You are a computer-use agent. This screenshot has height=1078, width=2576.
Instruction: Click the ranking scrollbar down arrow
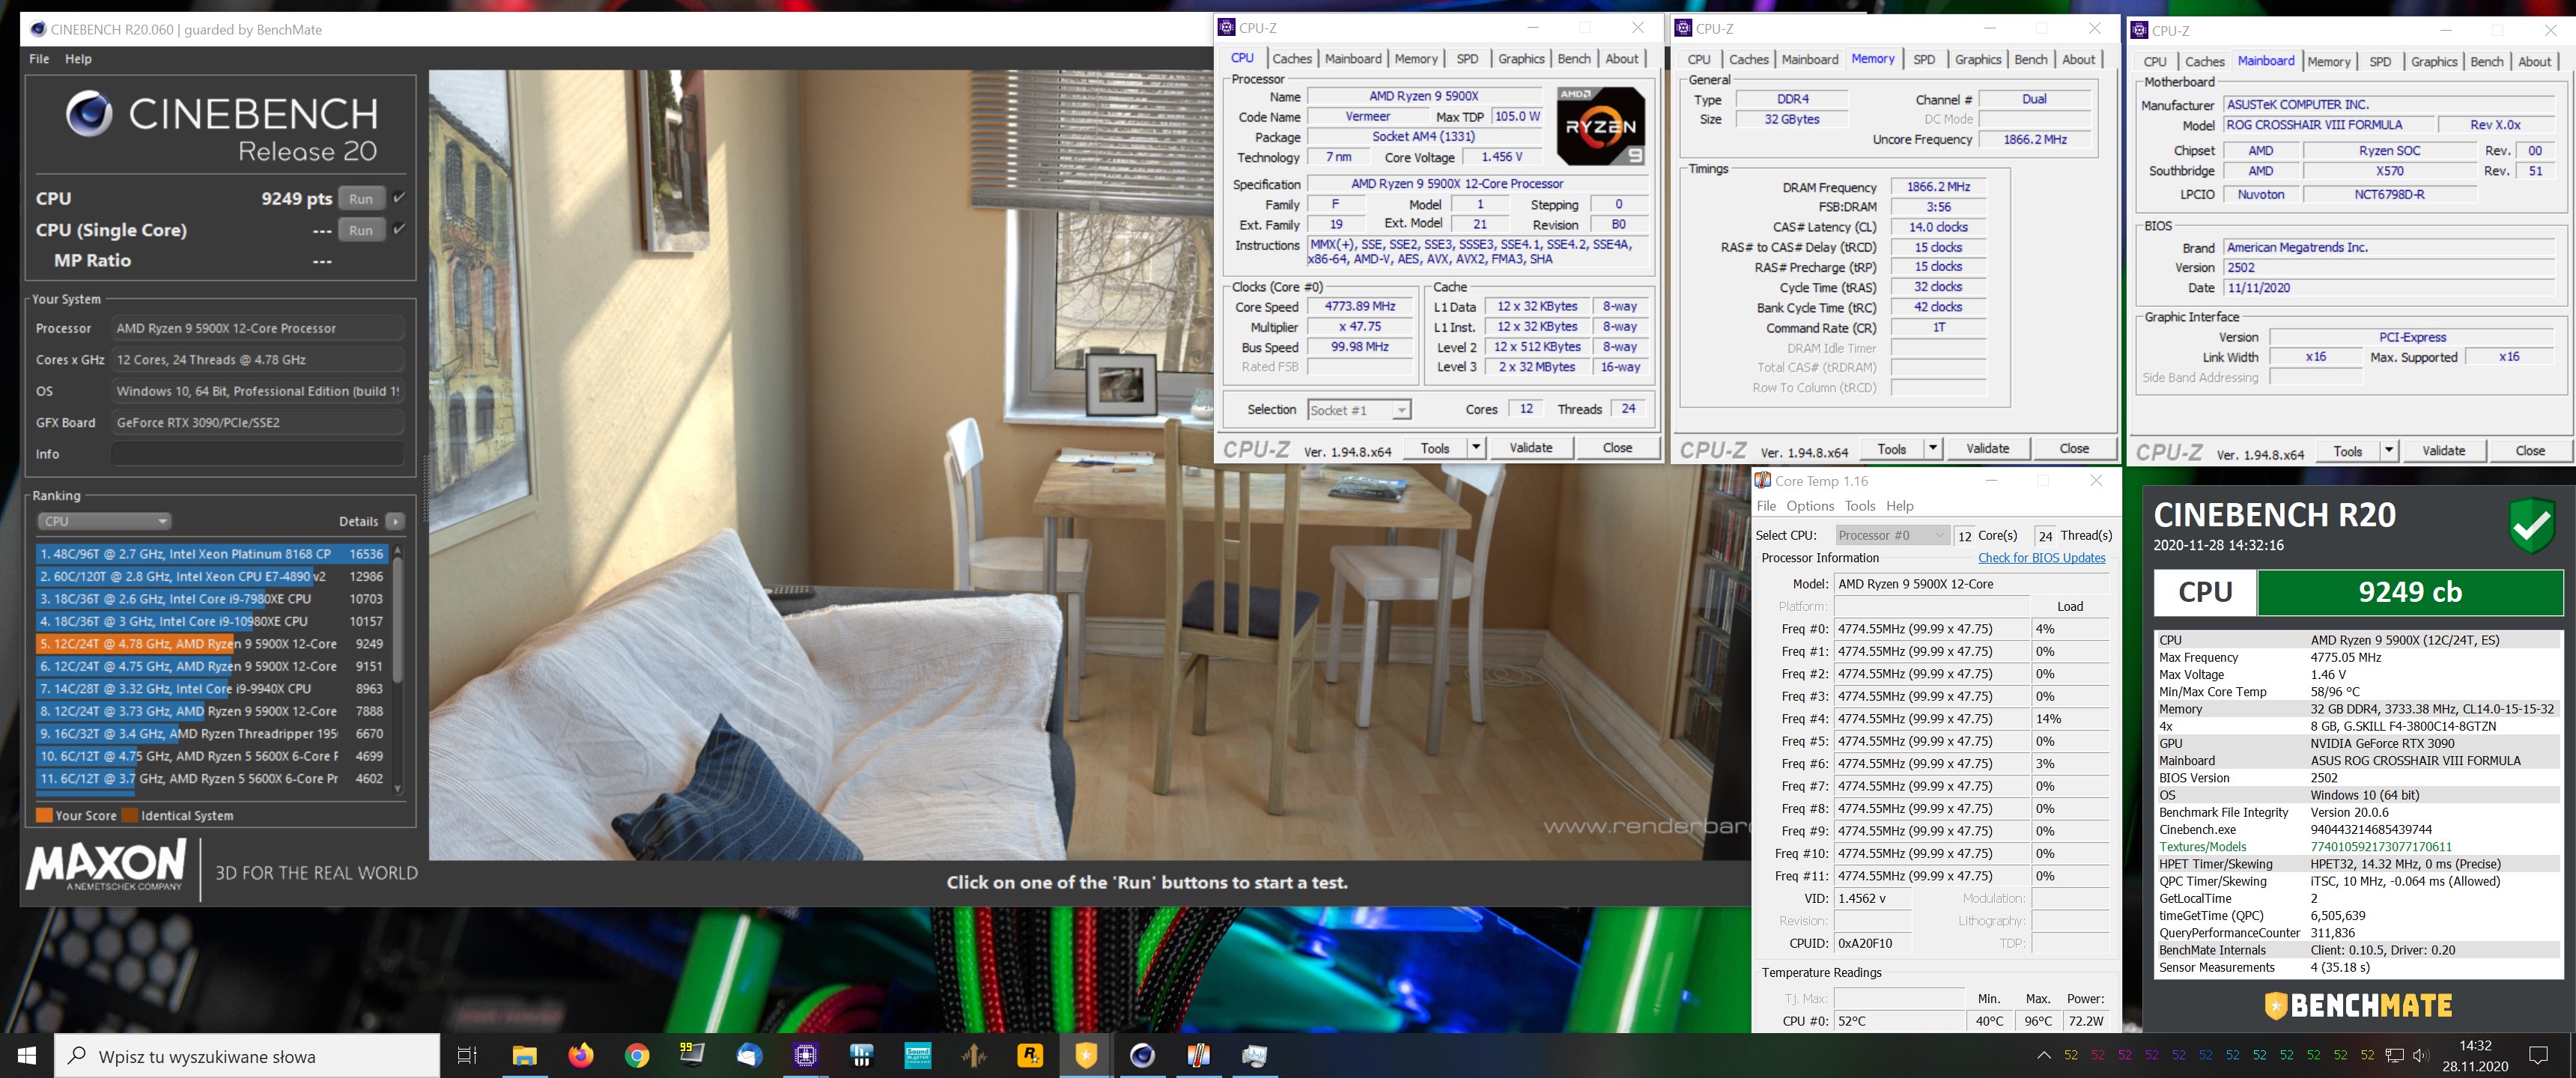click(x=397, y=789)
